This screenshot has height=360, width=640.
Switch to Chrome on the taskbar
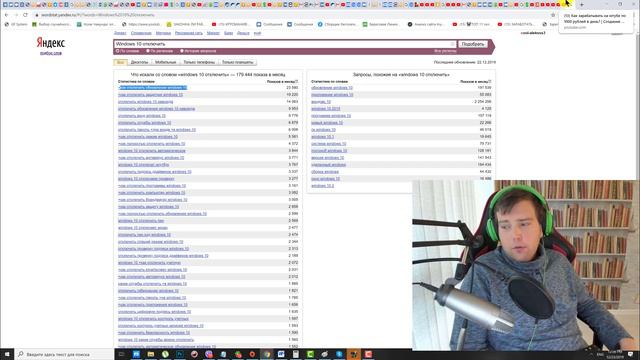pos(267,354)
